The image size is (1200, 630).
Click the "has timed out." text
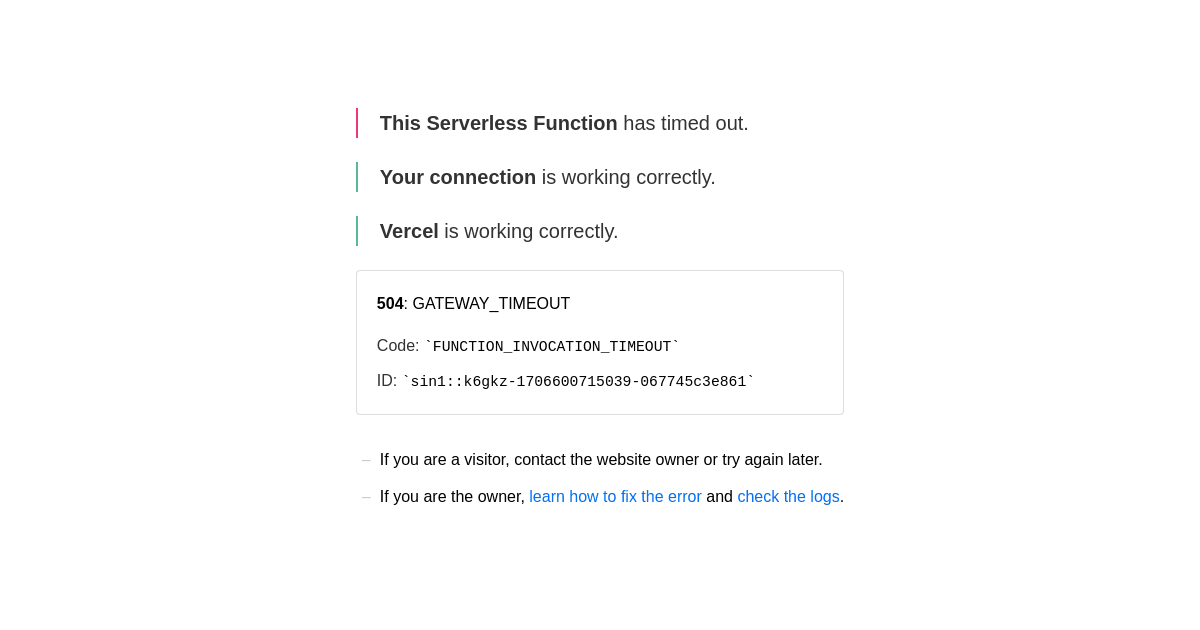tap(685, 123)
